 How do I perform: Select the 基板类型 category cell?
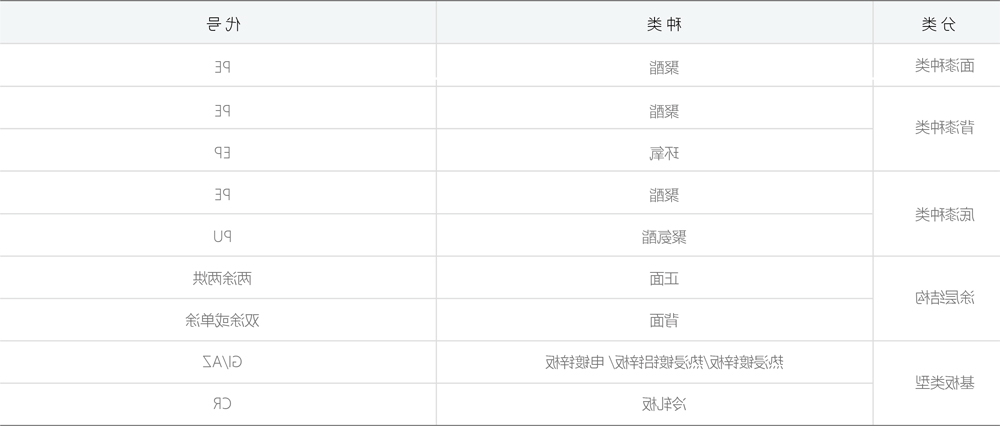(x=937, y=383)
